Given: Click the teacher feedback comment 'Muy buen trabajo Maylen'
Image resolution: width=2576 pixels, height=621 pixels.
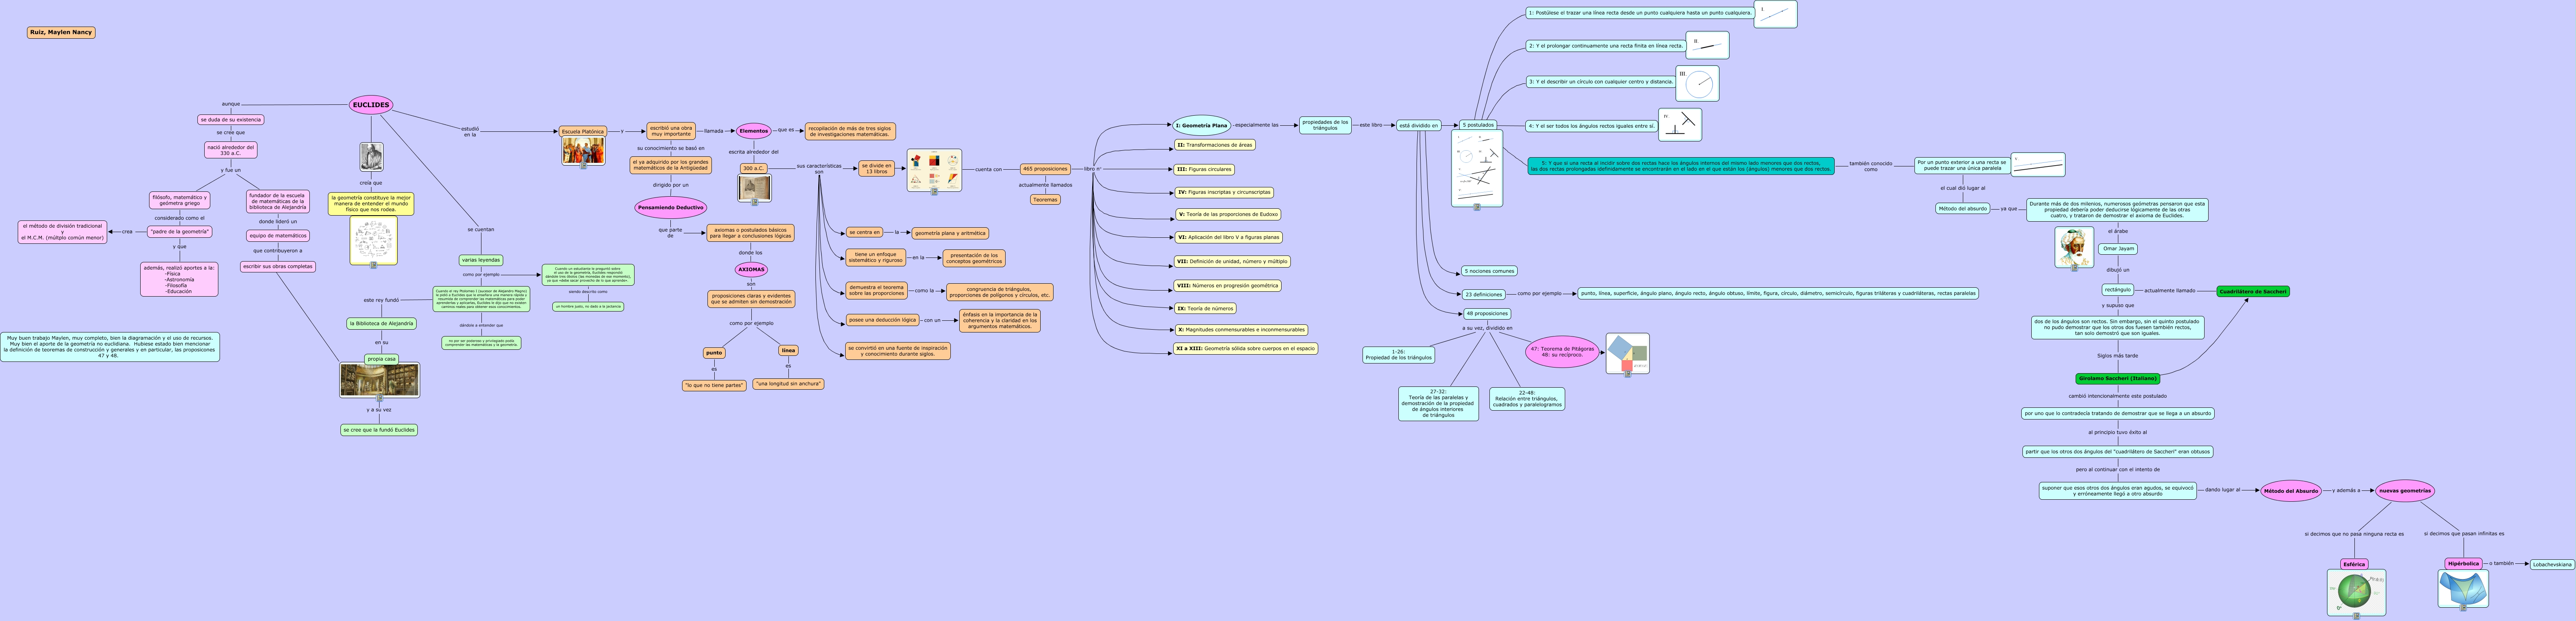Looking at the screenshot, I should pos(110,346).
